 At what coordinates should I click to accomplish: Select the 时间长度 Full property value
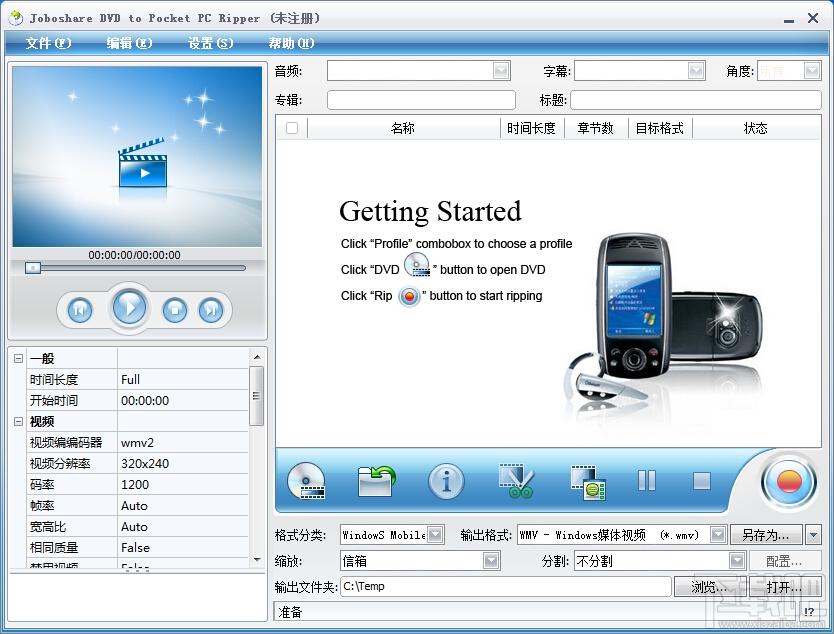pyautogui.click(x=183, y=379)
